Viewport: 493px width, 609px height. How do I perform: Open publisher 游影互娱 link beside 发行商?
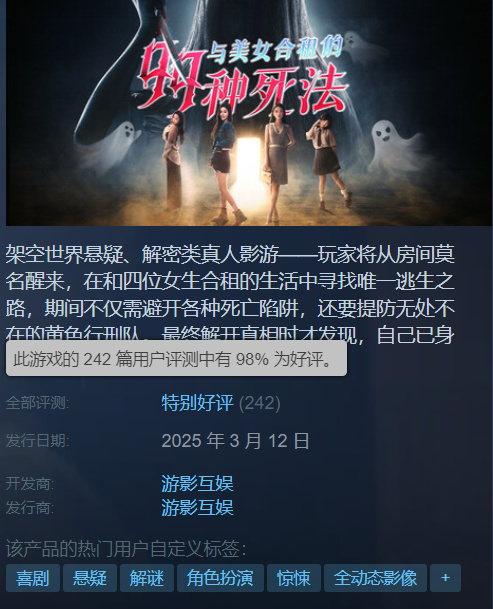click(x=197, y=508)
